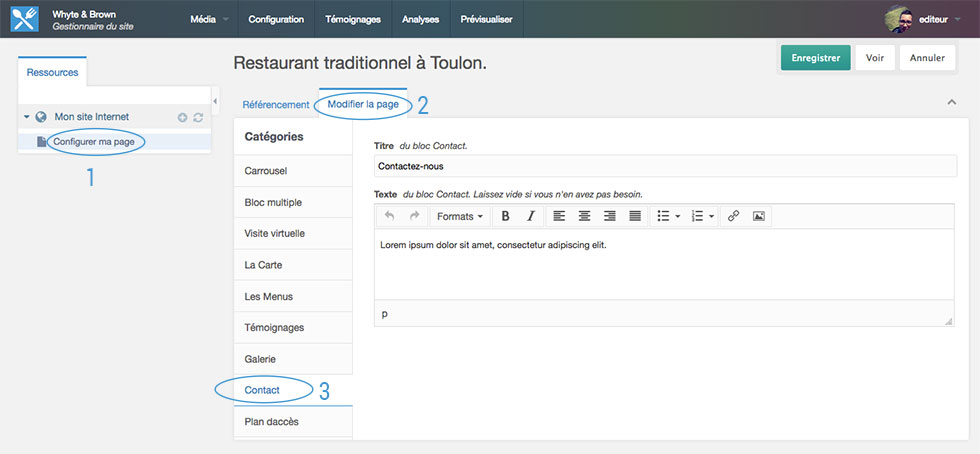Click the Annuler button

(927, 58)
